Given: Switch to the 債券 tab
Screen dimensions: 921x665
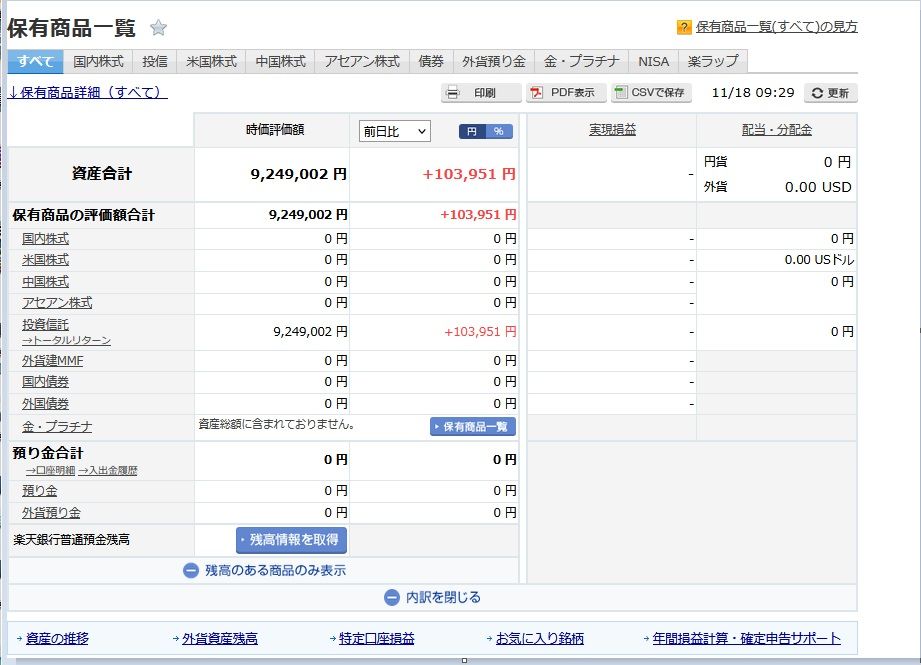Looking at the screenshot, I should click(x=431, y=61).
